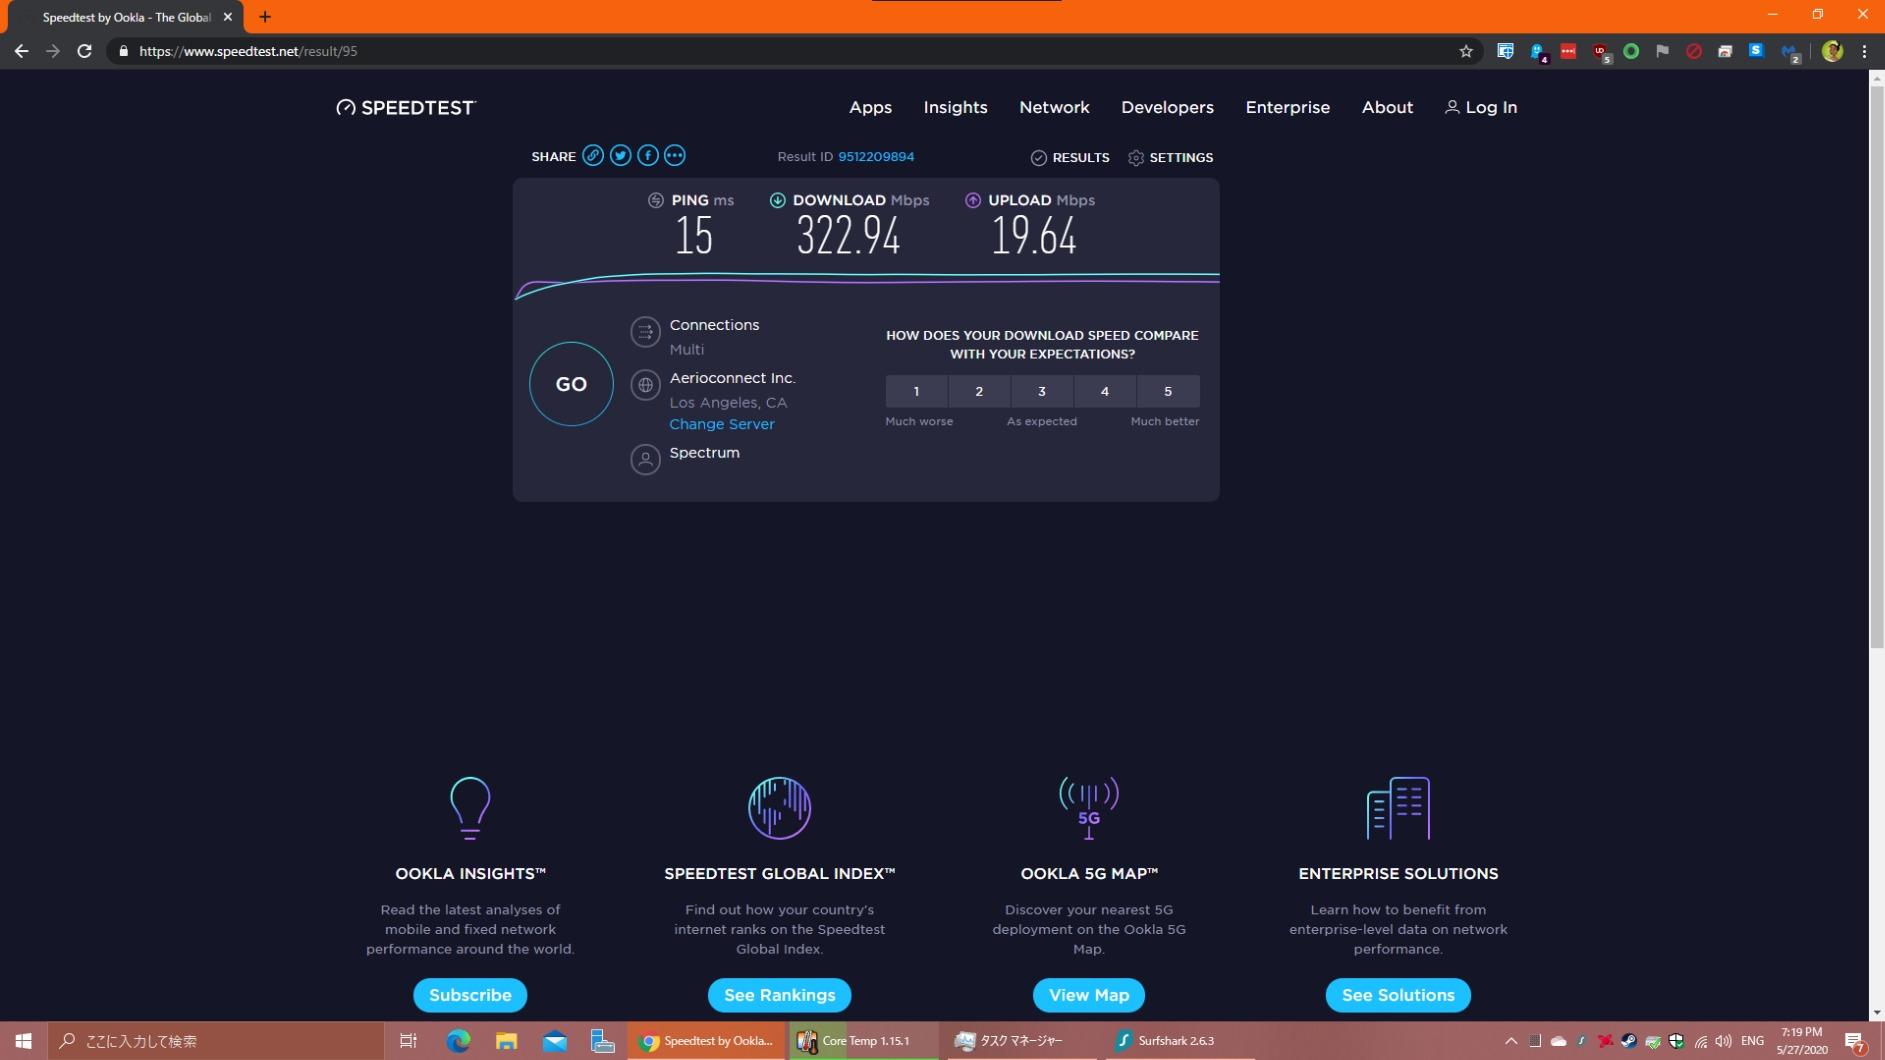Close the Speedtest by Ookla tab
This screenshot has width=1885, height=1060.
(228, 17)
